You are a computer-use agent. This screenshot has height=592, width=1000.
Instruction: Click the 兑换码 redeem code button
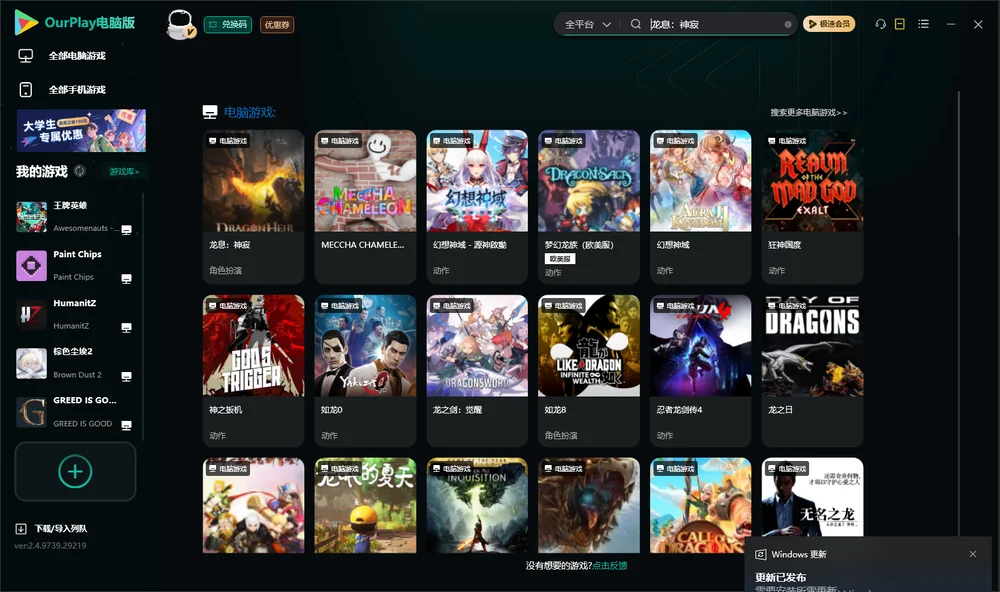pos(228,24)
